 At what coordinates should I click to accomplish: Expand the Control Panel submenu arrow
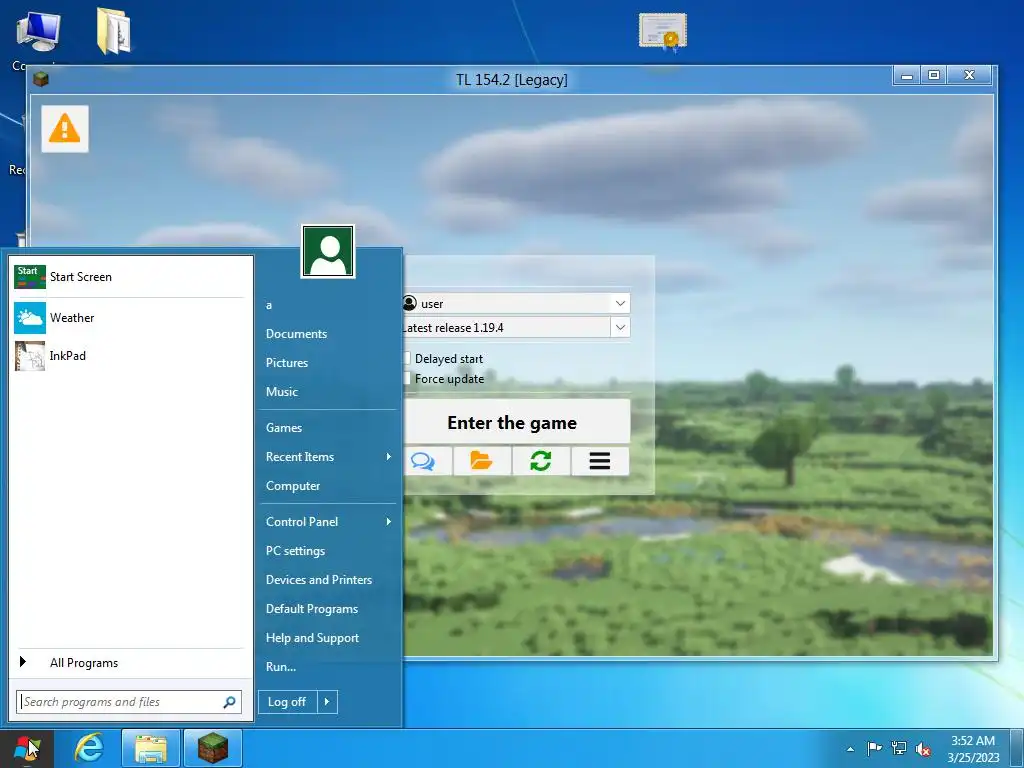pos(389,521)
